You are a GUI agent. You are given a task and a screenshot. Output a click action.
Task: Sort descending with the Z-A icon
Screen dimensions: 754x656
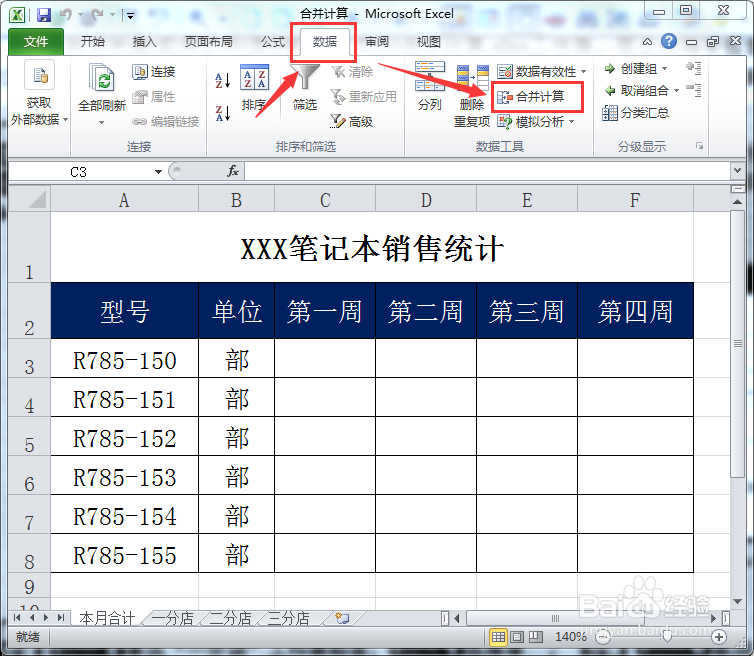(223, 114)
